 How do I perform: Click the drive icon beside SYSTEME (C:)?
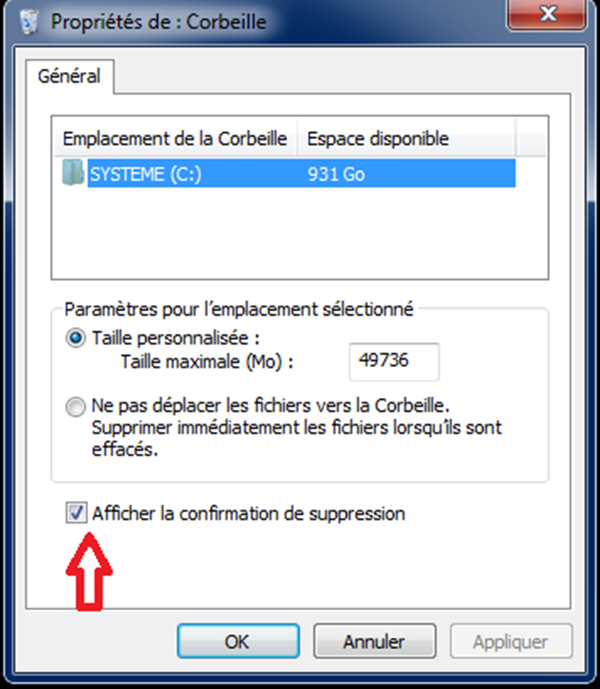[73, 174]
